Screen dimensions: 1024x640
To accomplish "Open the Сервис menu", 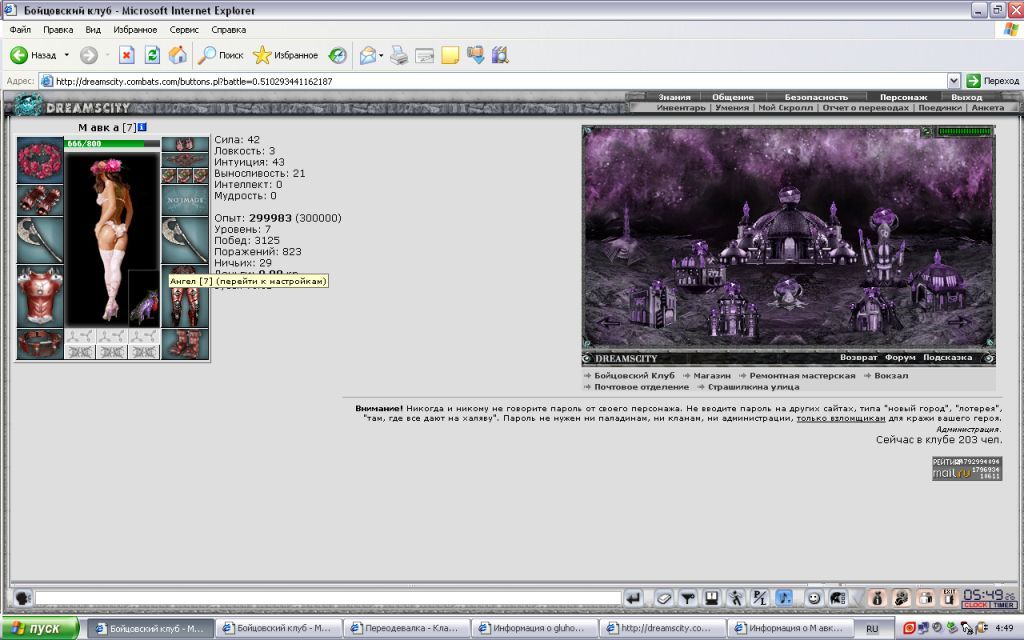I will tap(184, 29).
